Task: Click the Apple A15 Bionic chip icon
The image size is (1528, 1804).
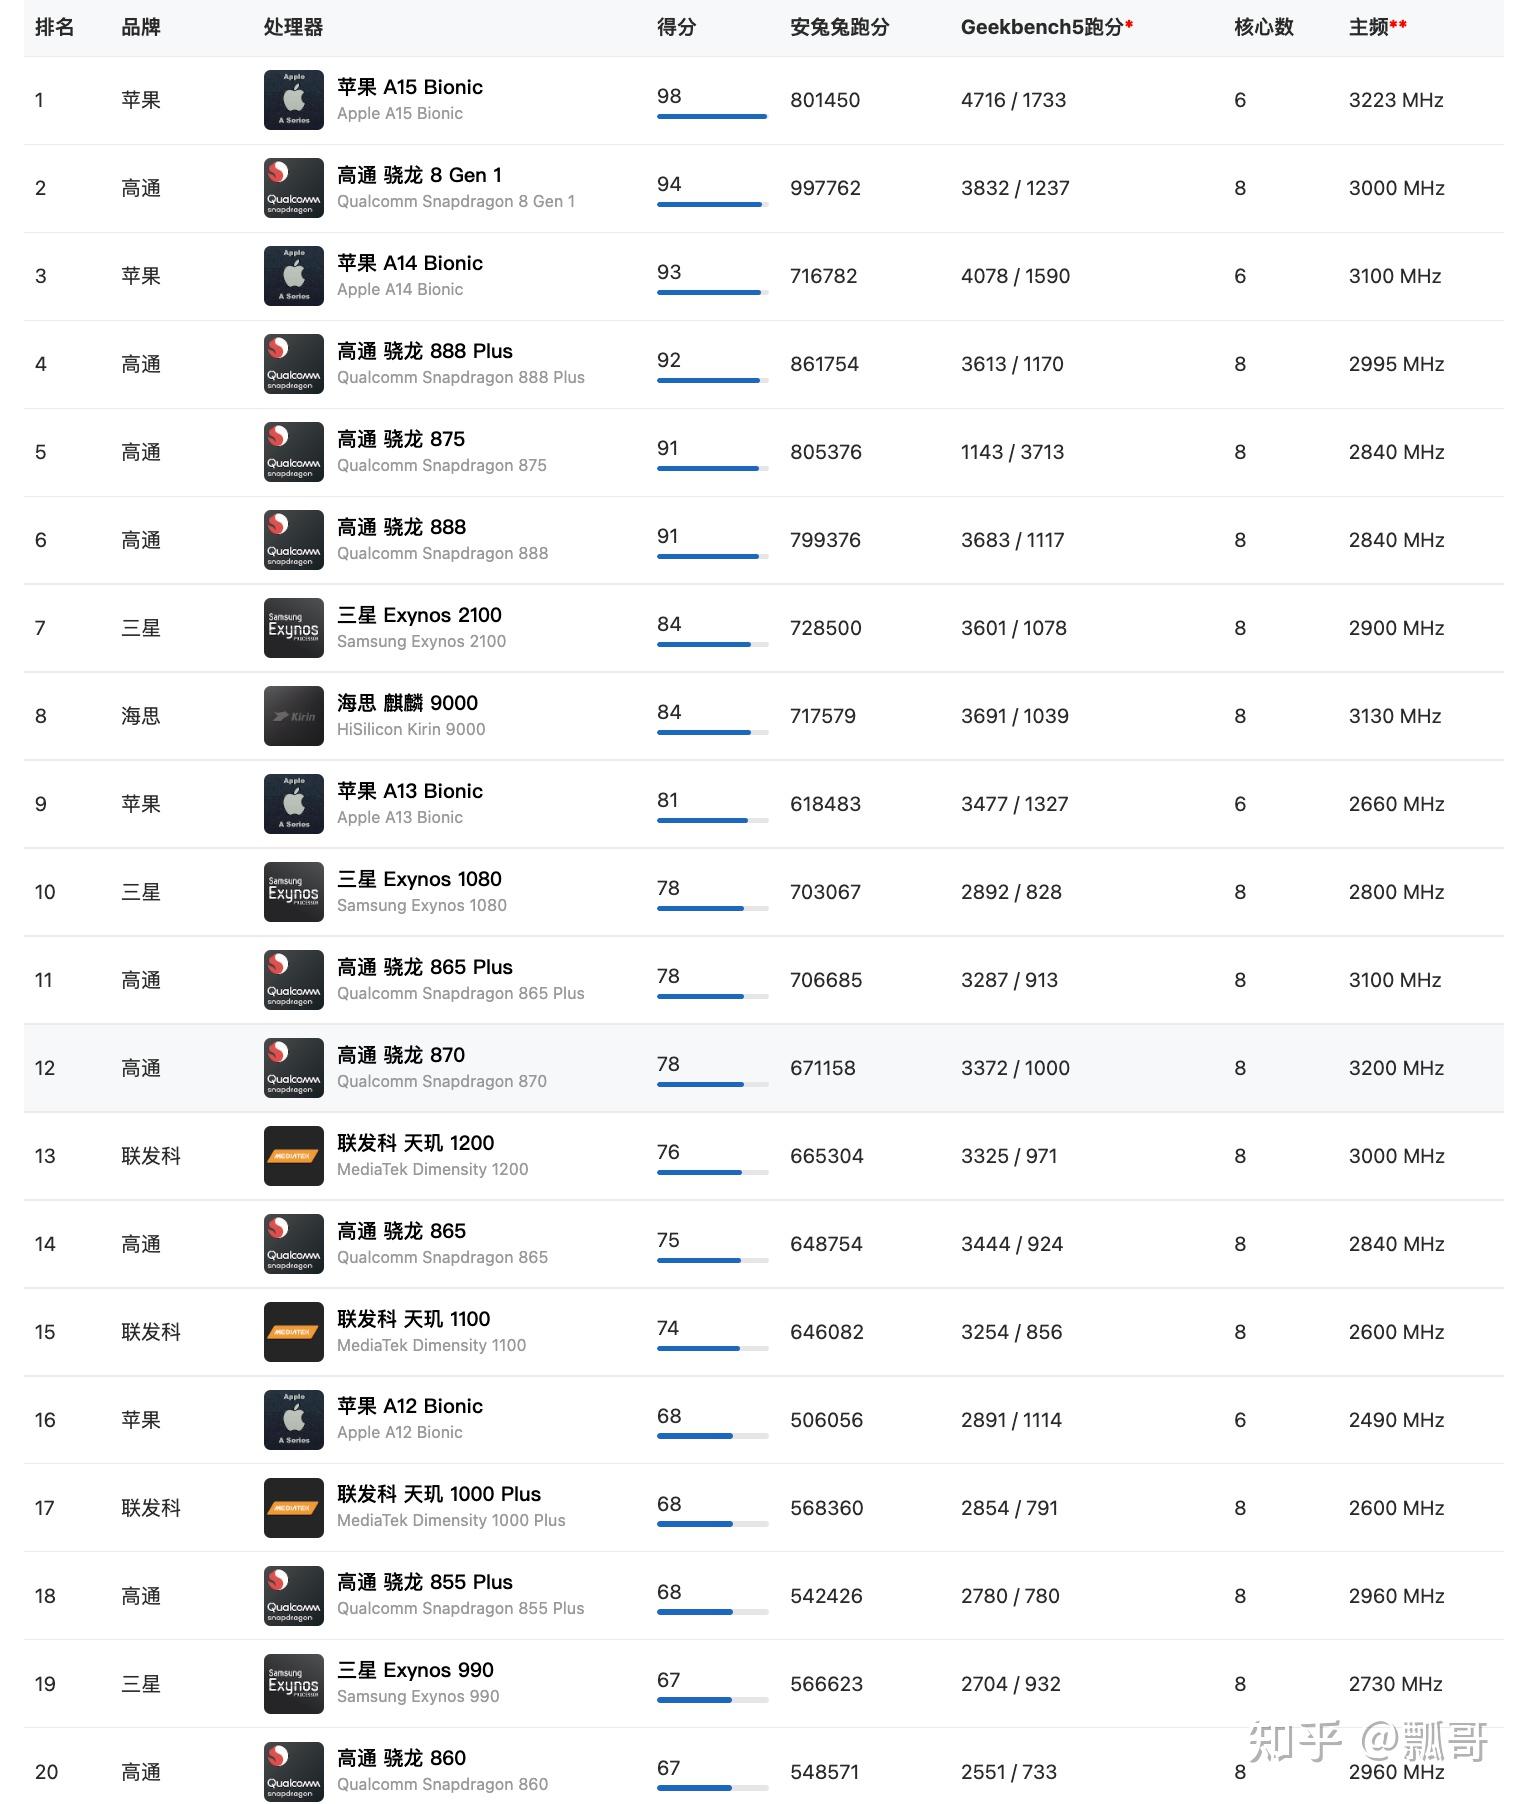Action: point(293,100)
